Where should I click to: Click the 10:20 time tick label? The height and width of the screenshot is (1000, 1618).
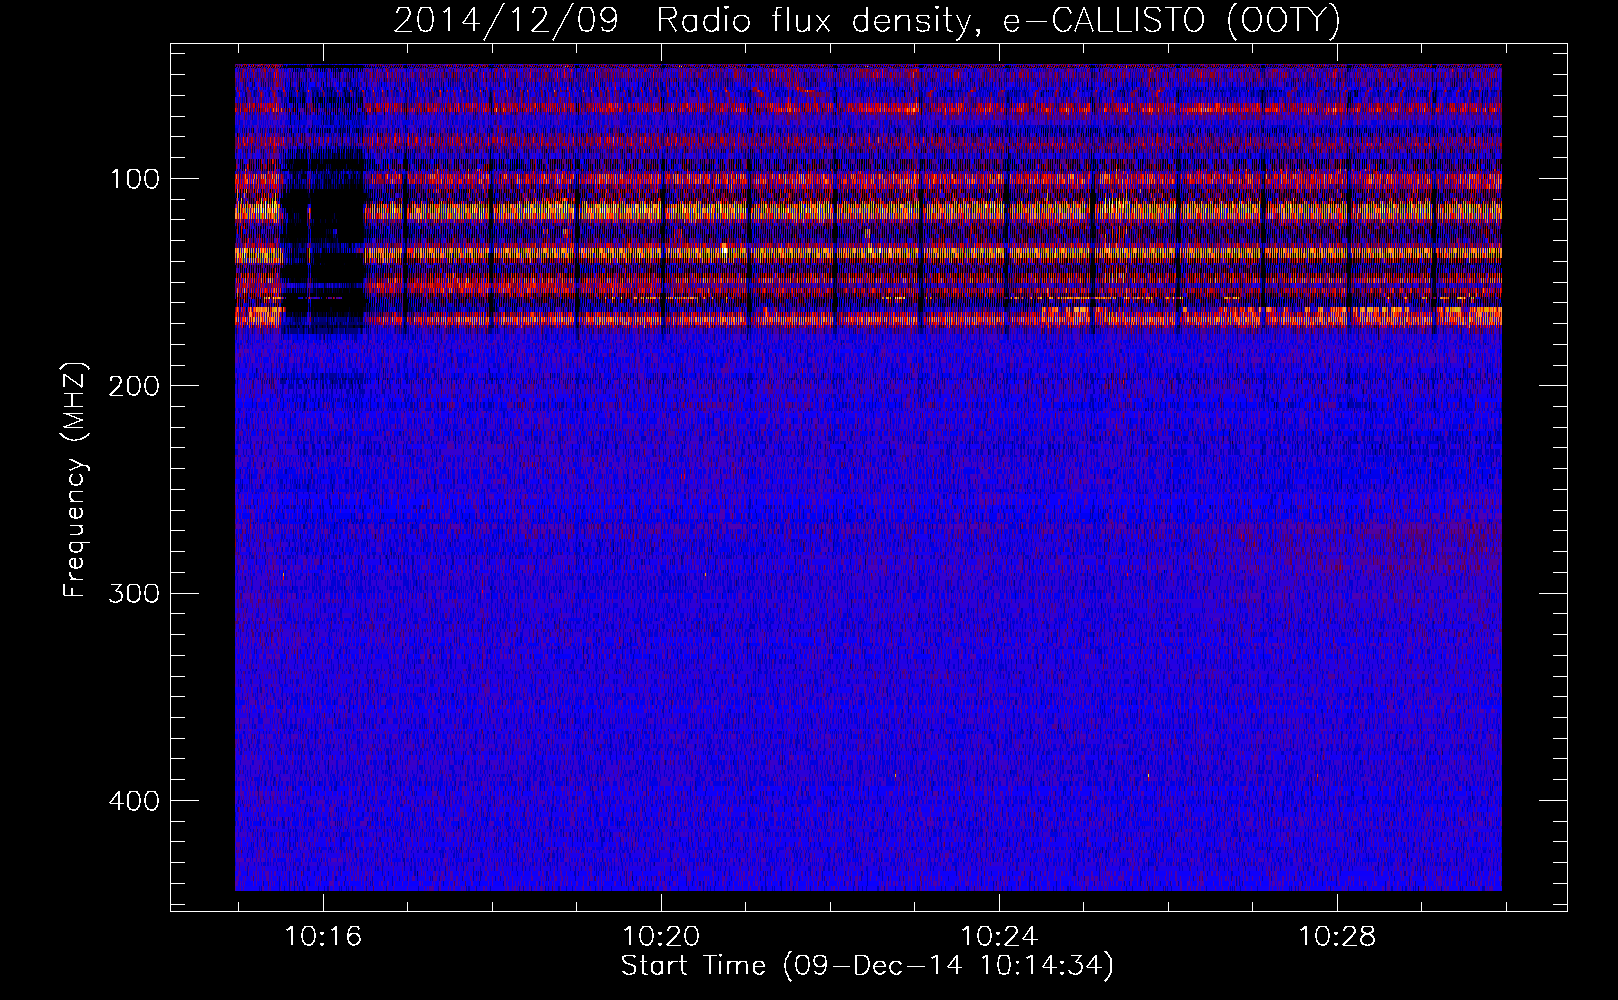tap(661, 937)
